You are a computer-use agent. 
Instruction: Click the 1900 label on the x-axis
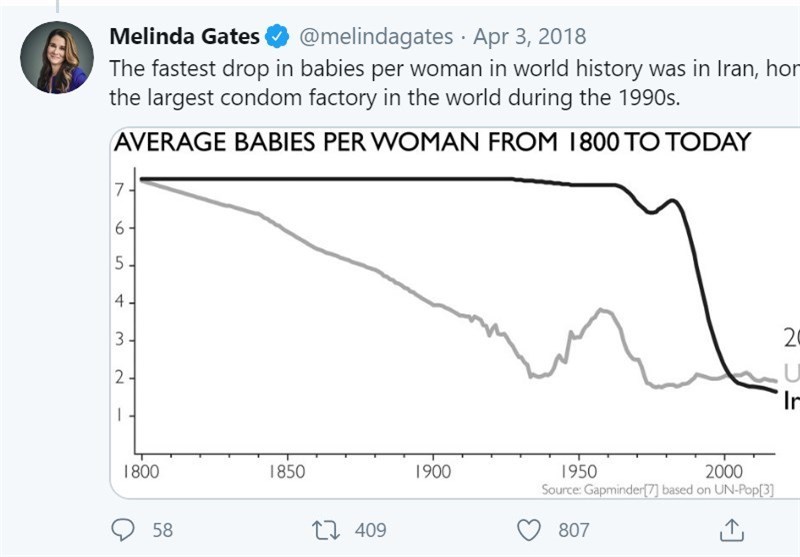click(432, 471)
